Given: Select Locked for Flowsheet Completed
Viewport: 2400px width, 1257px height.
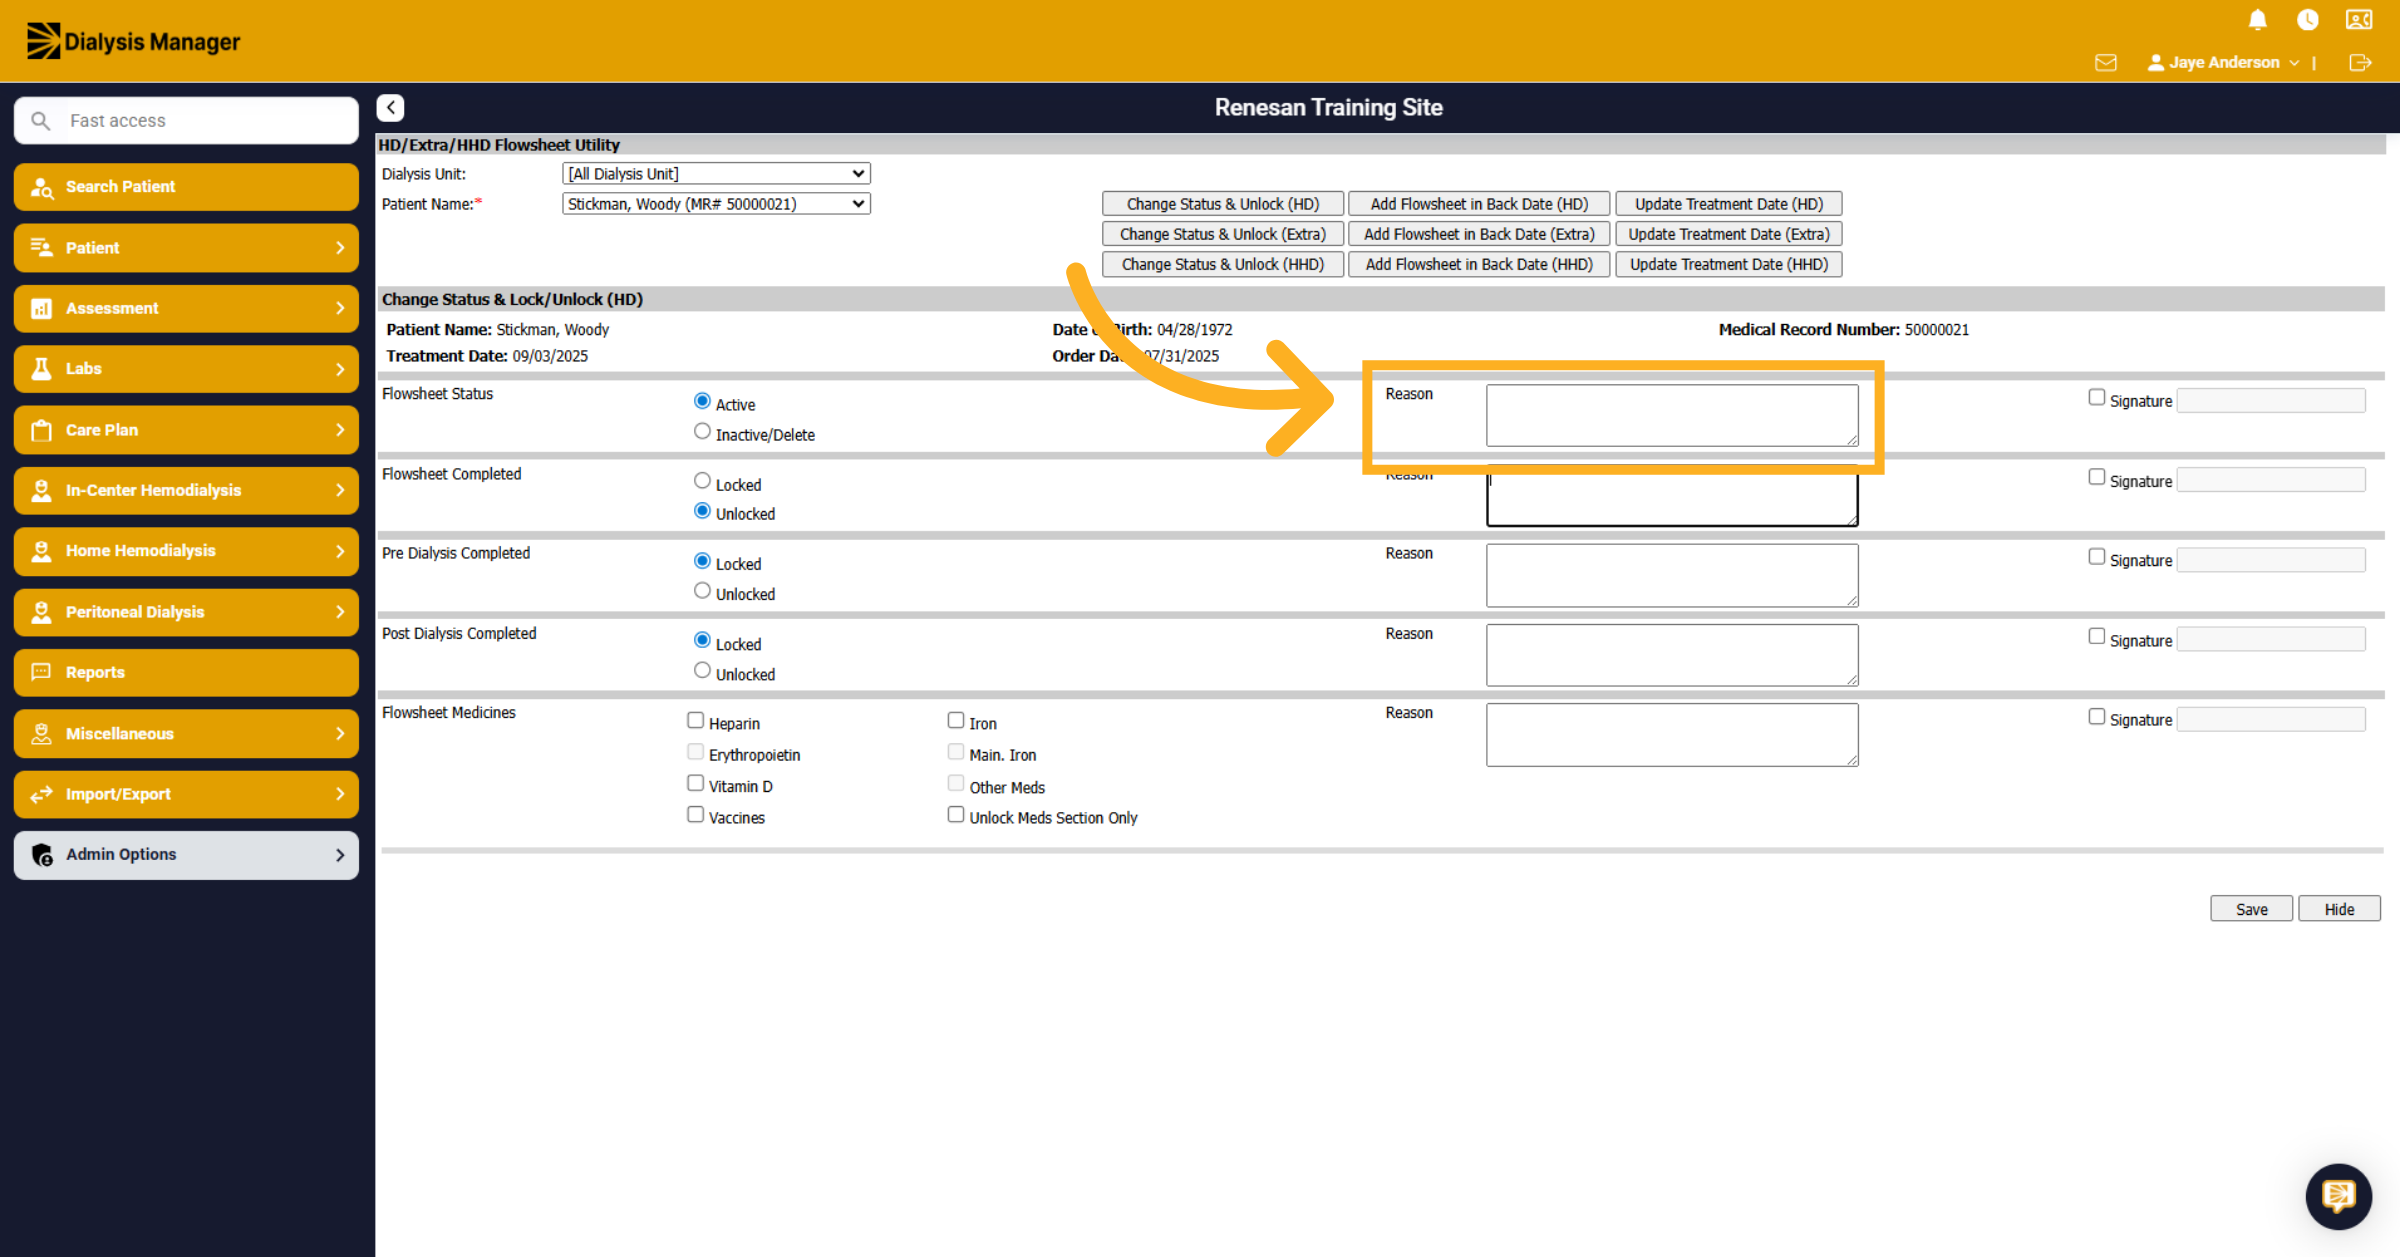Looking at the screenshot, I should [702, 481].
